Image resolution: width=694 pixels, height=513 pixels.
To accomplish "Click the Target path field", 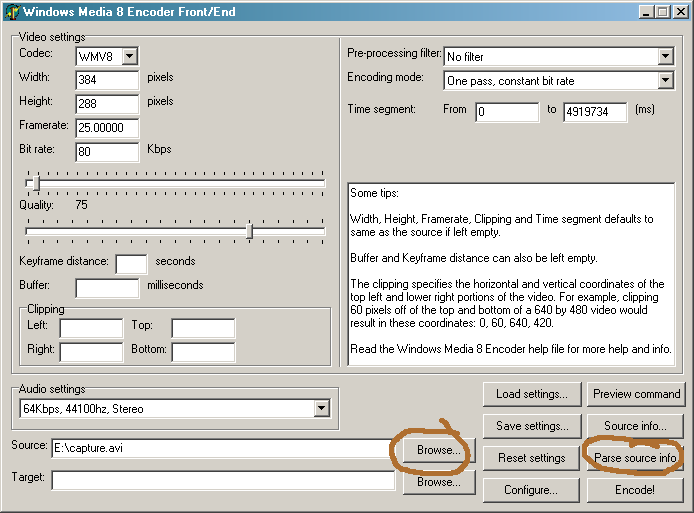I will [223, 480].
